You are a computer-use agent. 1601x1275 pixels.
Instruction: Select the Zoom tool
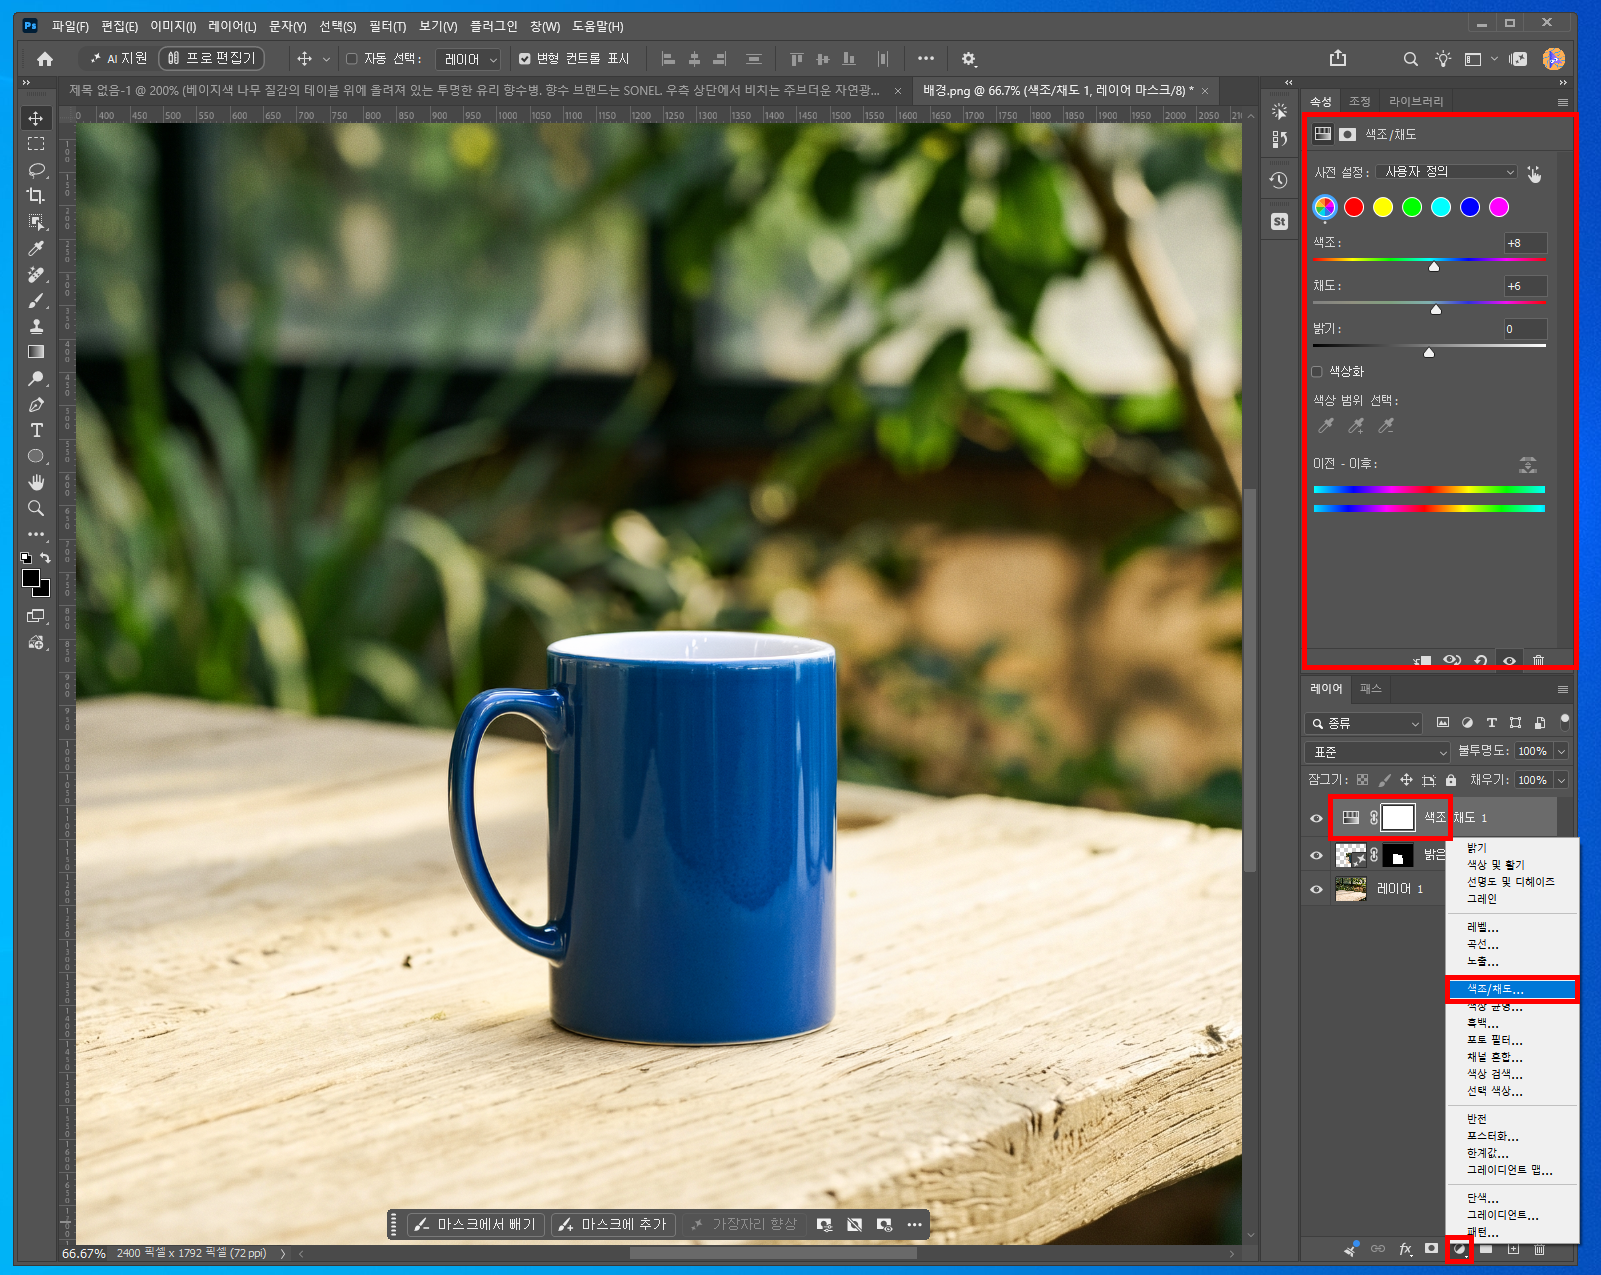coord(36,508)
